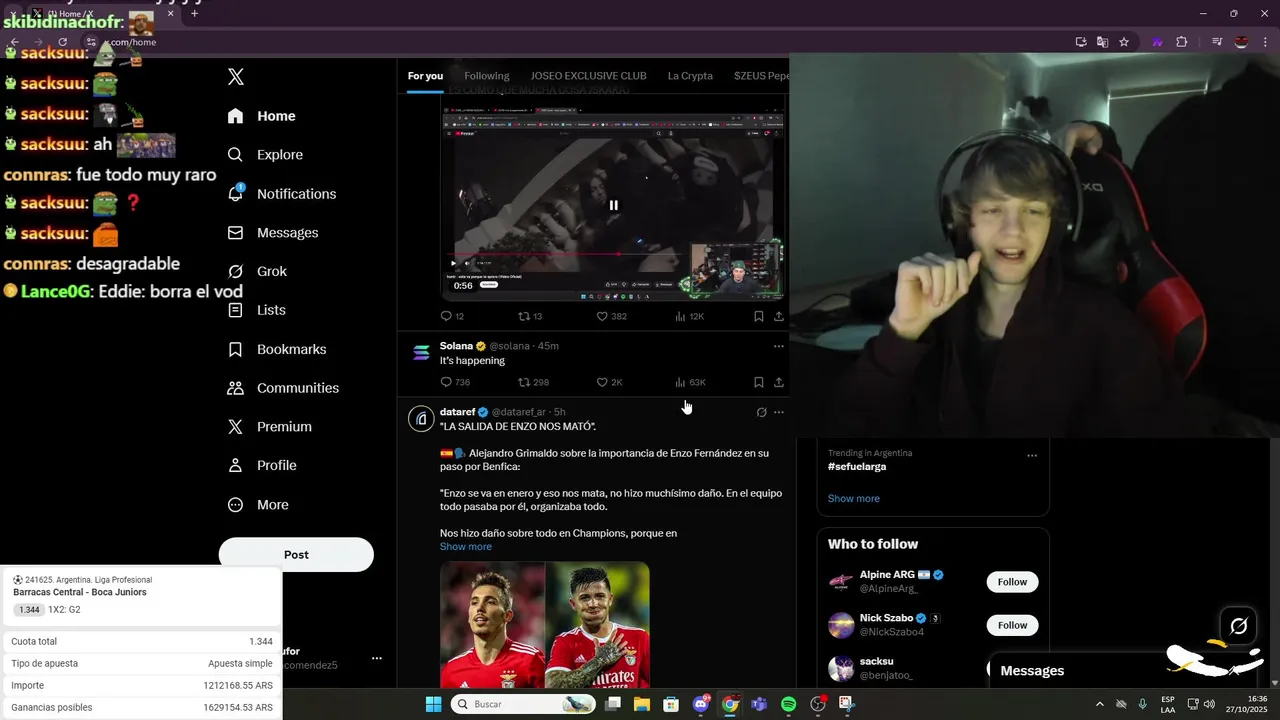1280x720 pixels.
Task: Bookmark this page with the star icon
Action: (x=1124, y=42)
